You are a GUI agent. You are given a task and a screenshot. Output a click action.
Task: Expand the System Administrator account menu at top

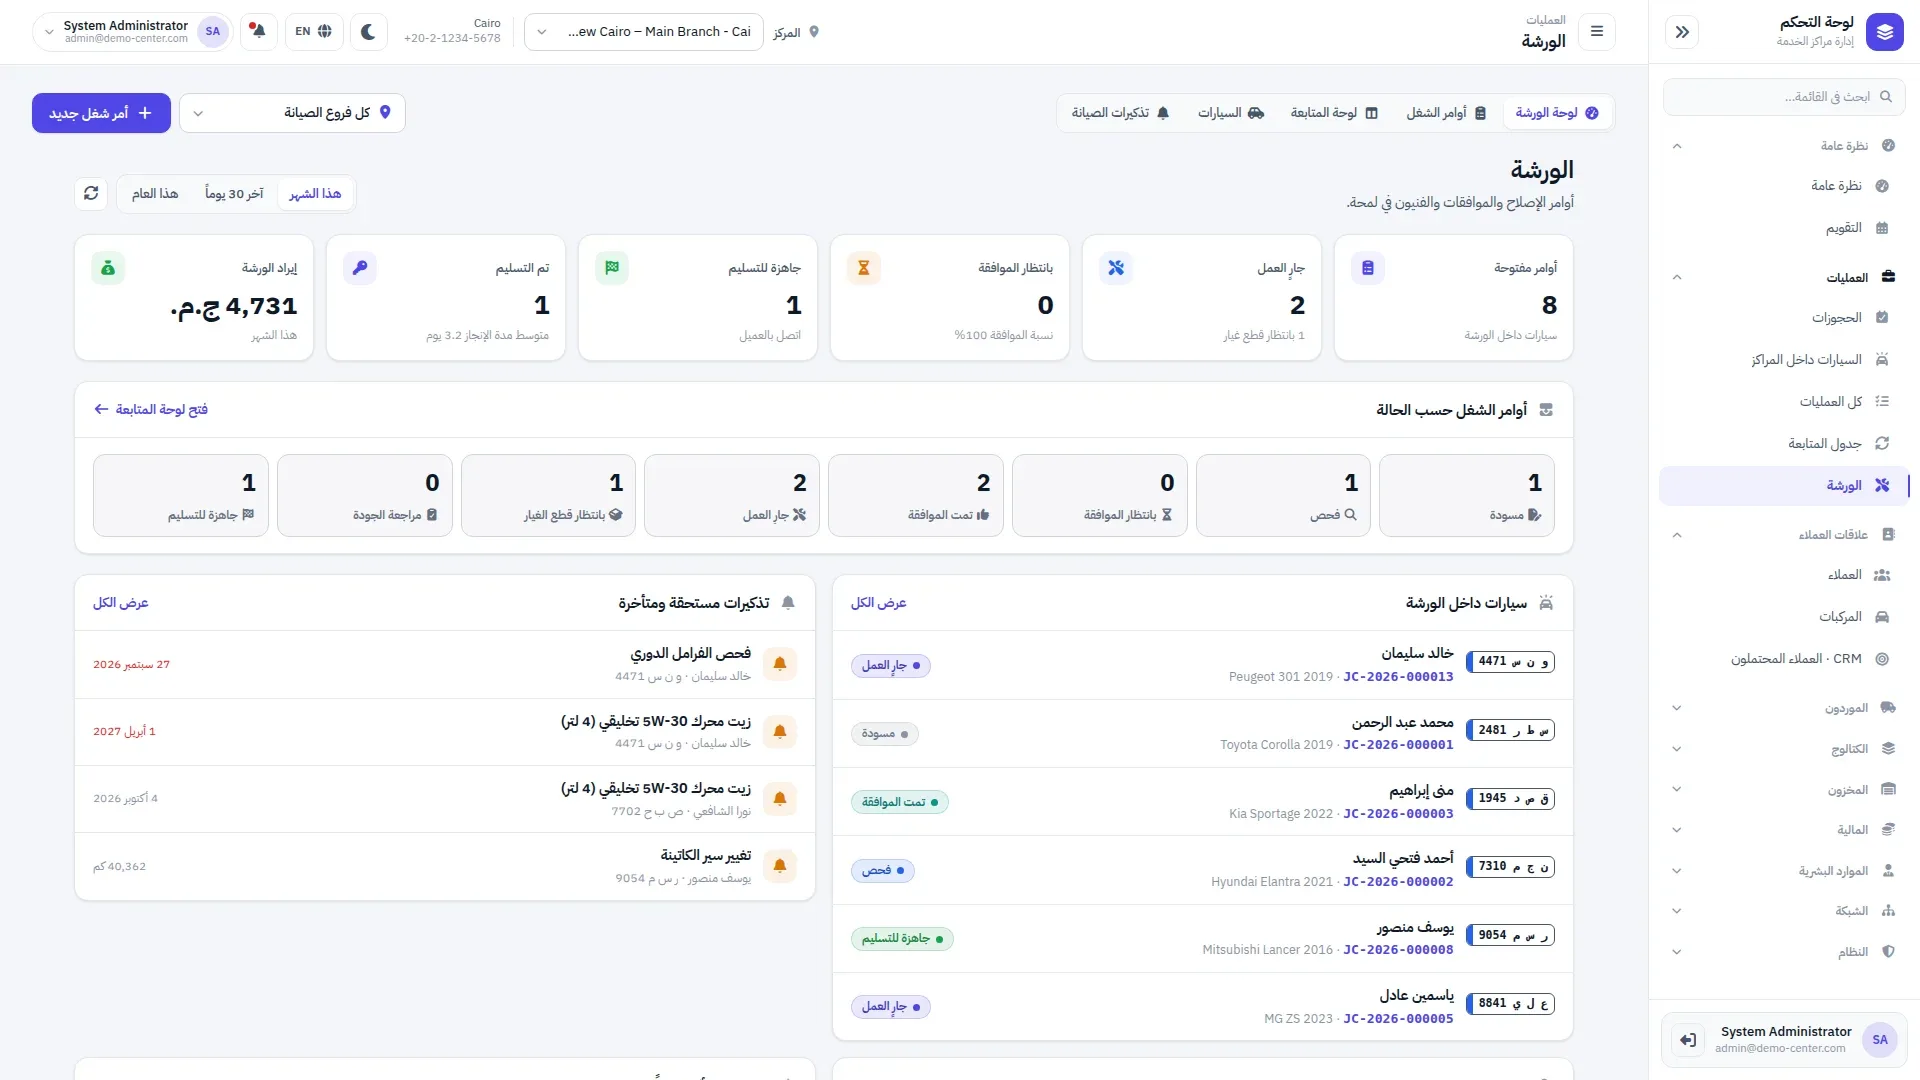pyautogui.click(x=133, y=32)
